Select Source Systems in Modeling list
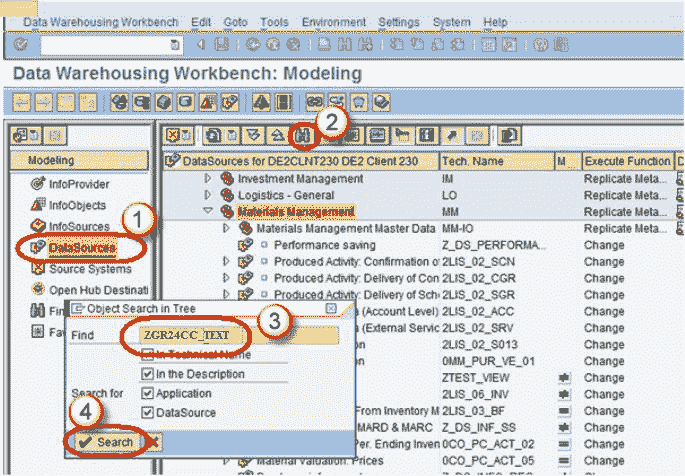The width and height of the screenshot is (685, 476). (x=90, y=269)
